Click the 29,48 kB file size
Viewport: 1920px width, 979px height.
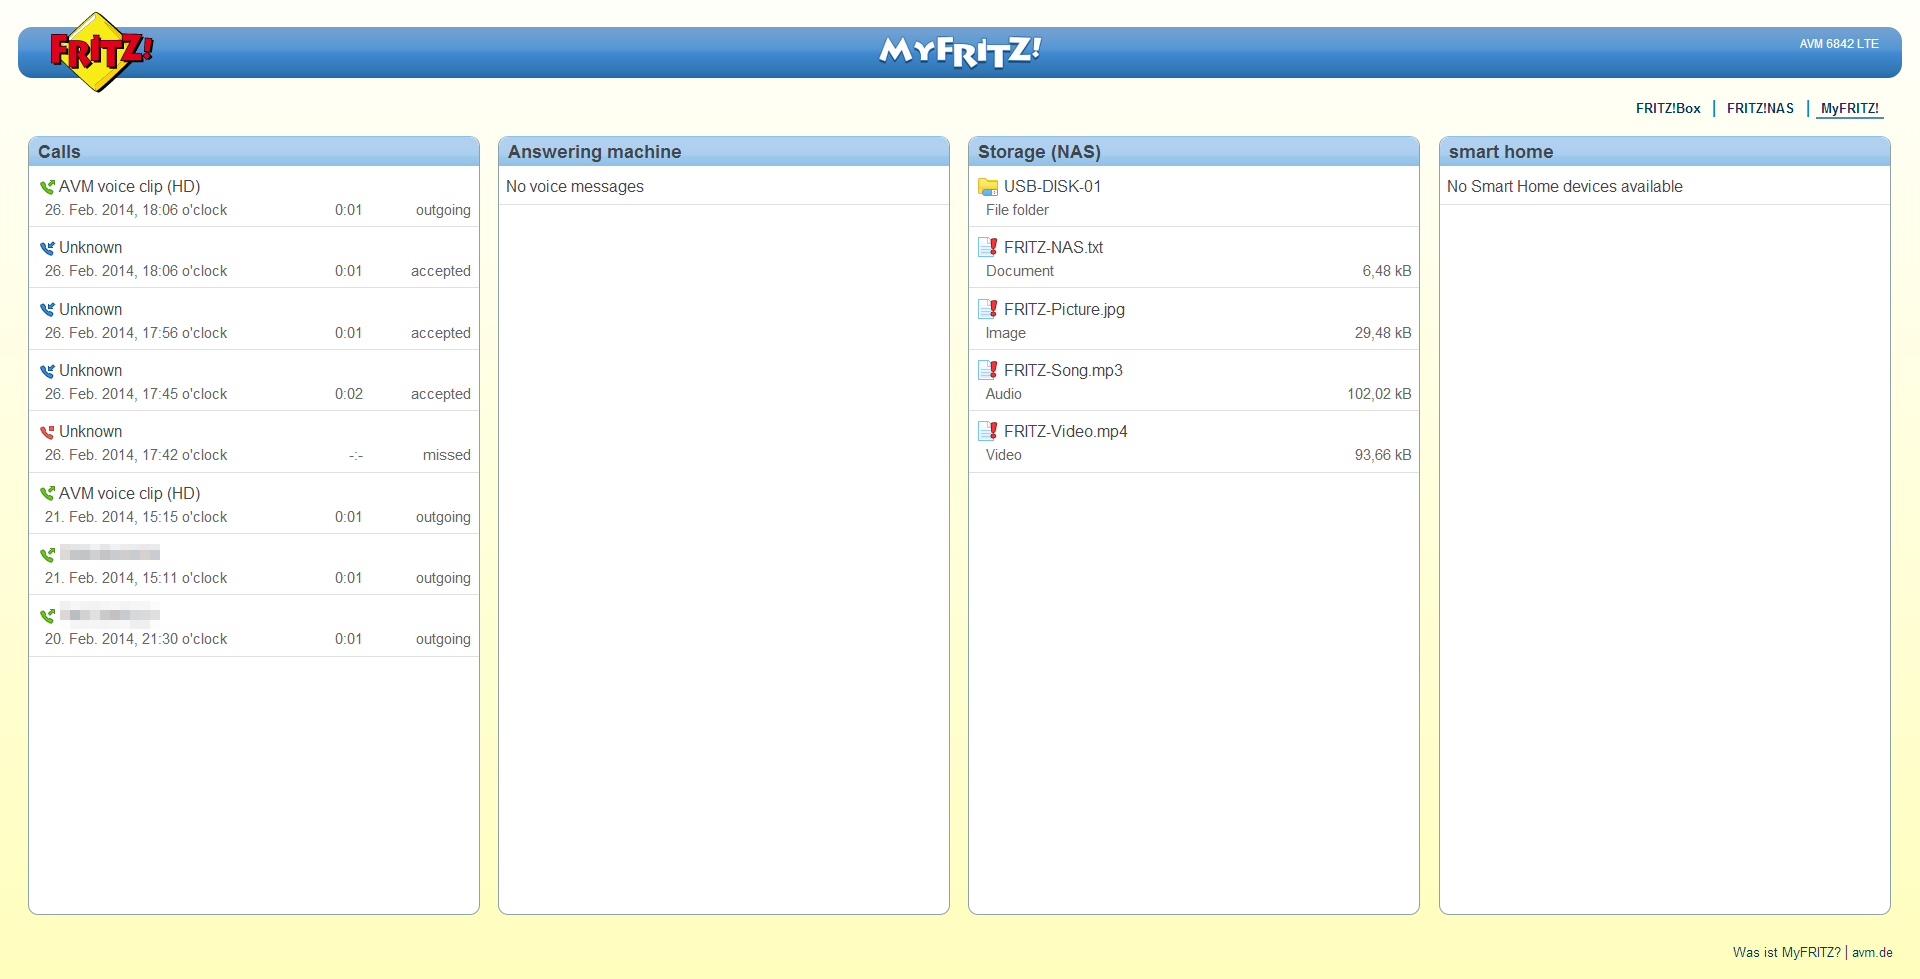click(1383, 333)
